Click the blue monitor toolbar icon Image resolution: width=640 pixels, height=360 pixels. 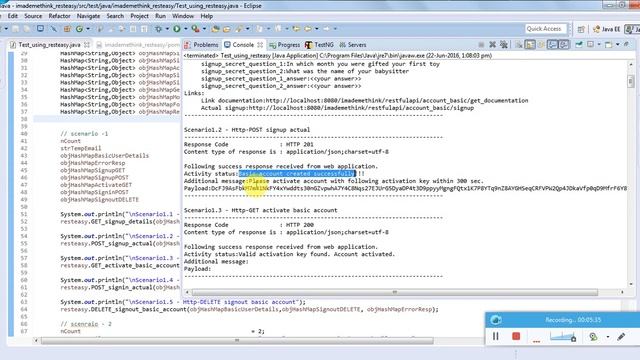[x=40, y=29]
